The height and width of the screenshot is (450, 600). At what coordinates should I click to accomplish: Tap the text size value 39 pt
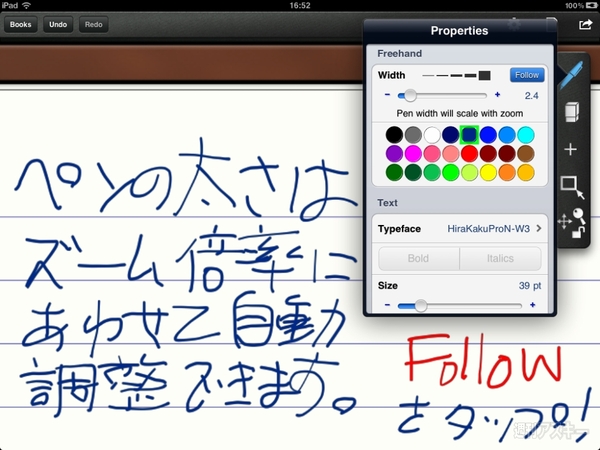point(530,286)
